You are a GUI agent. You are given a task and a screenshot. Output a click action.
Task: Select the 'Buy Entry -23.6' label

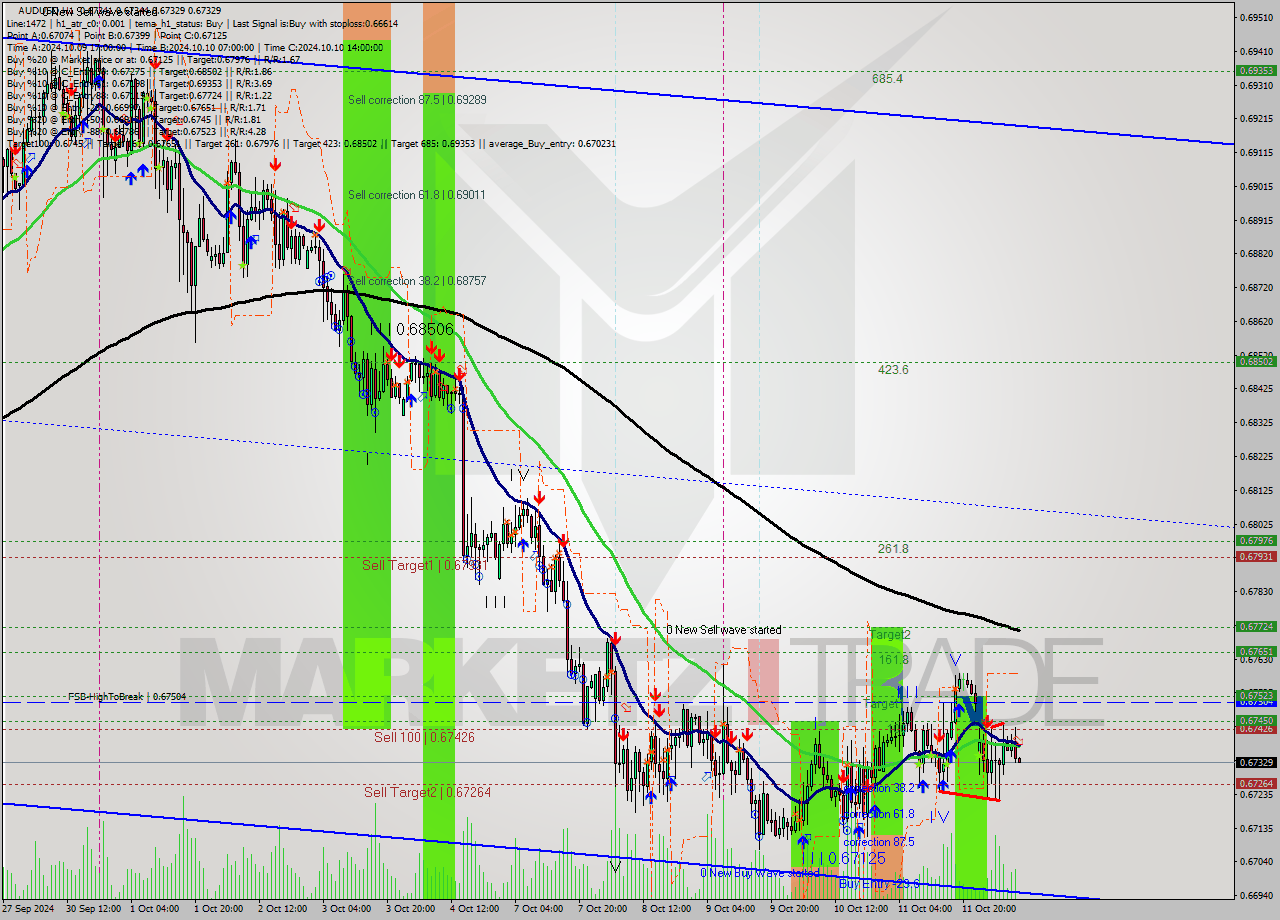[879, 883]
